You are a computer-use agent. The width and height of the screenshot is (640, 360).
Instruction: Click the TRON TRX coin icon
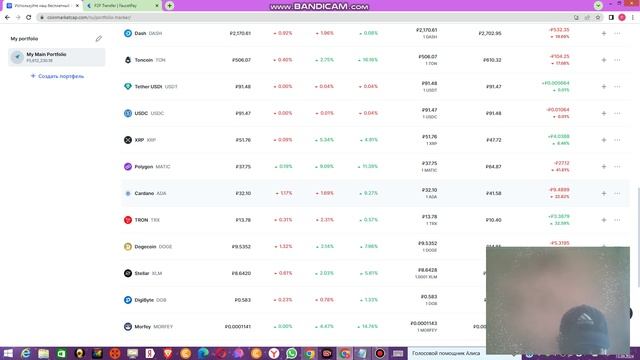tap(128, 220)
